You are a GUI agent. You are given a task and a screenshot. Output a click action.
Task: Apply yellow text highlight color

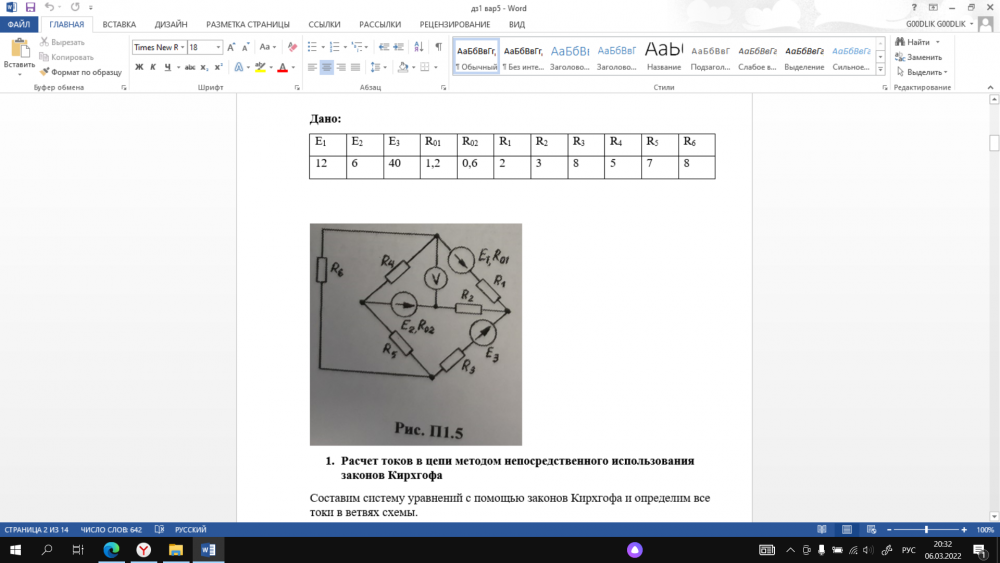[x=260, y=67]
